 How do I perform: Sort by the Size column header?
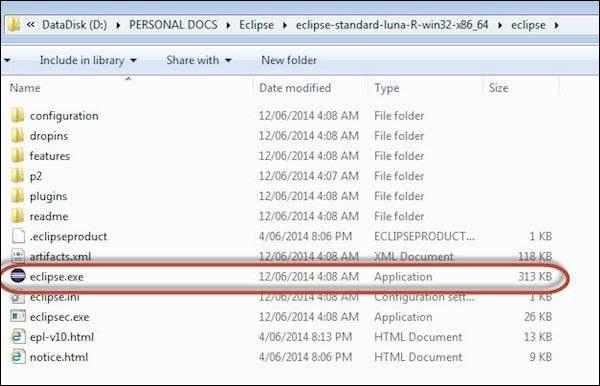(x=499, y=88)
